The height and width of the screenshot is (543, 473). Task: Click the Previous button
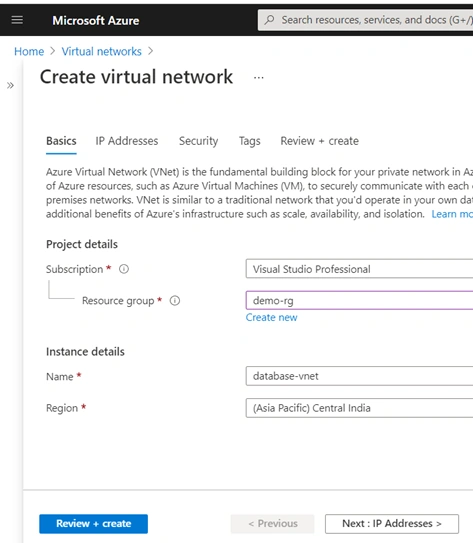click(273, 524)
